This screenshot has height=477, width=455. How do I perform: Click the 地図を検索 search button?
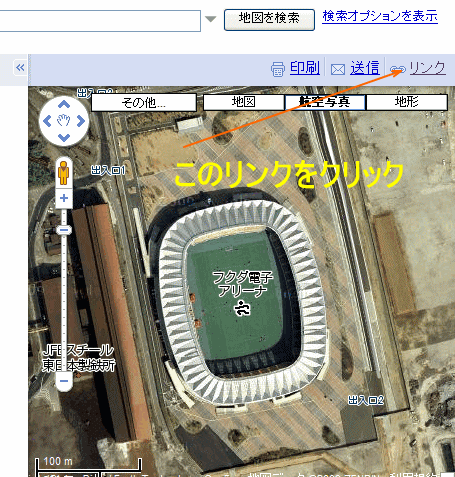click(x=269, y=19)
